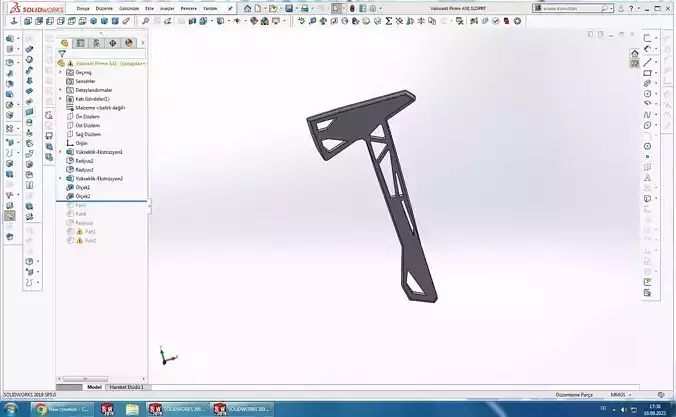Click the SOLIDWORKS search field

click(x=571, y=8)
